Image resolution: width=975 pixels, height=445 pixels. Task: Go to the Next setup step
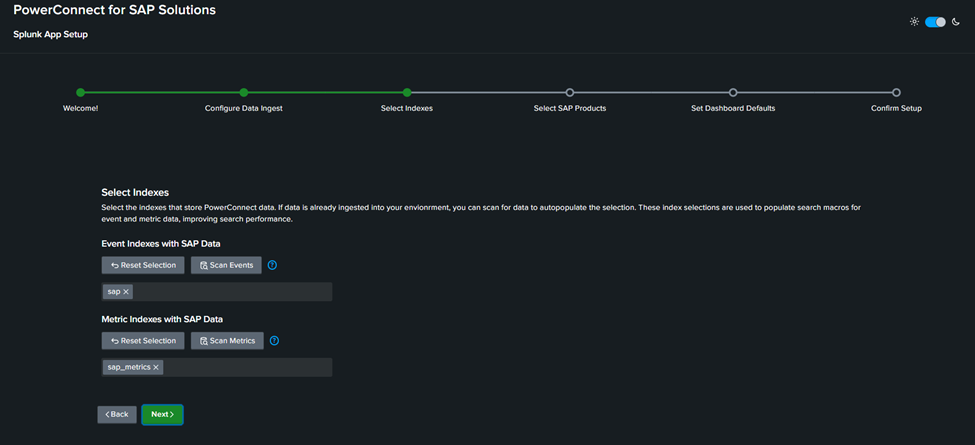point(162,414)
